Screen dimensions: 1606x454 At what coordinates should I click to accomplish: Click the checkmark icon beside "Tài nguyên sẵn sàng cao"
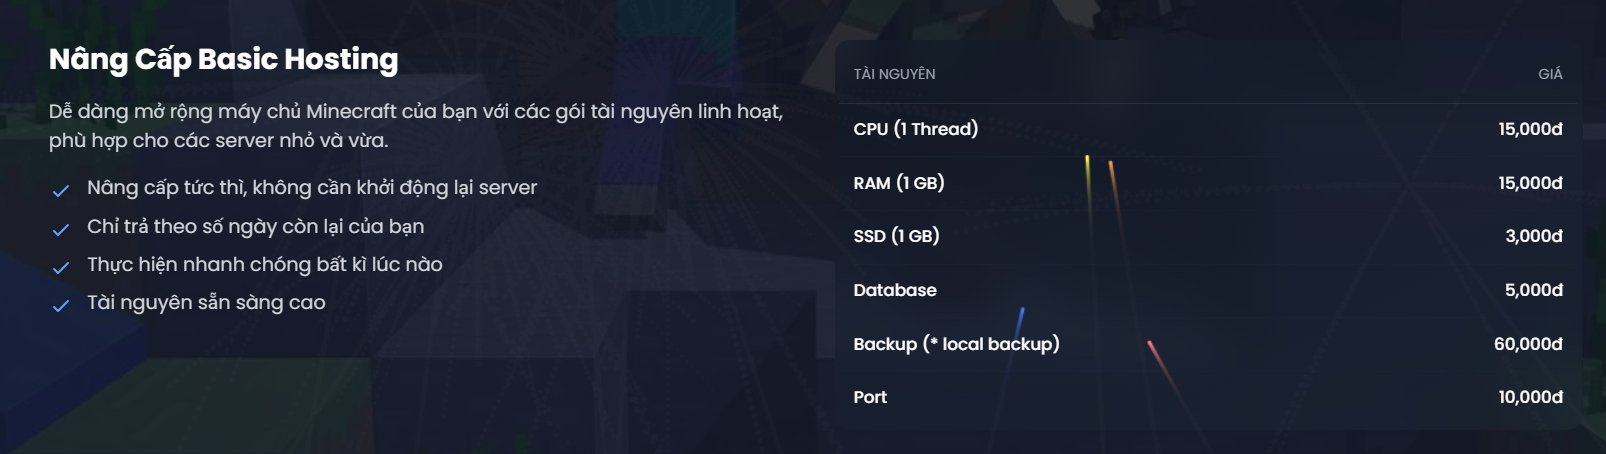61,305
